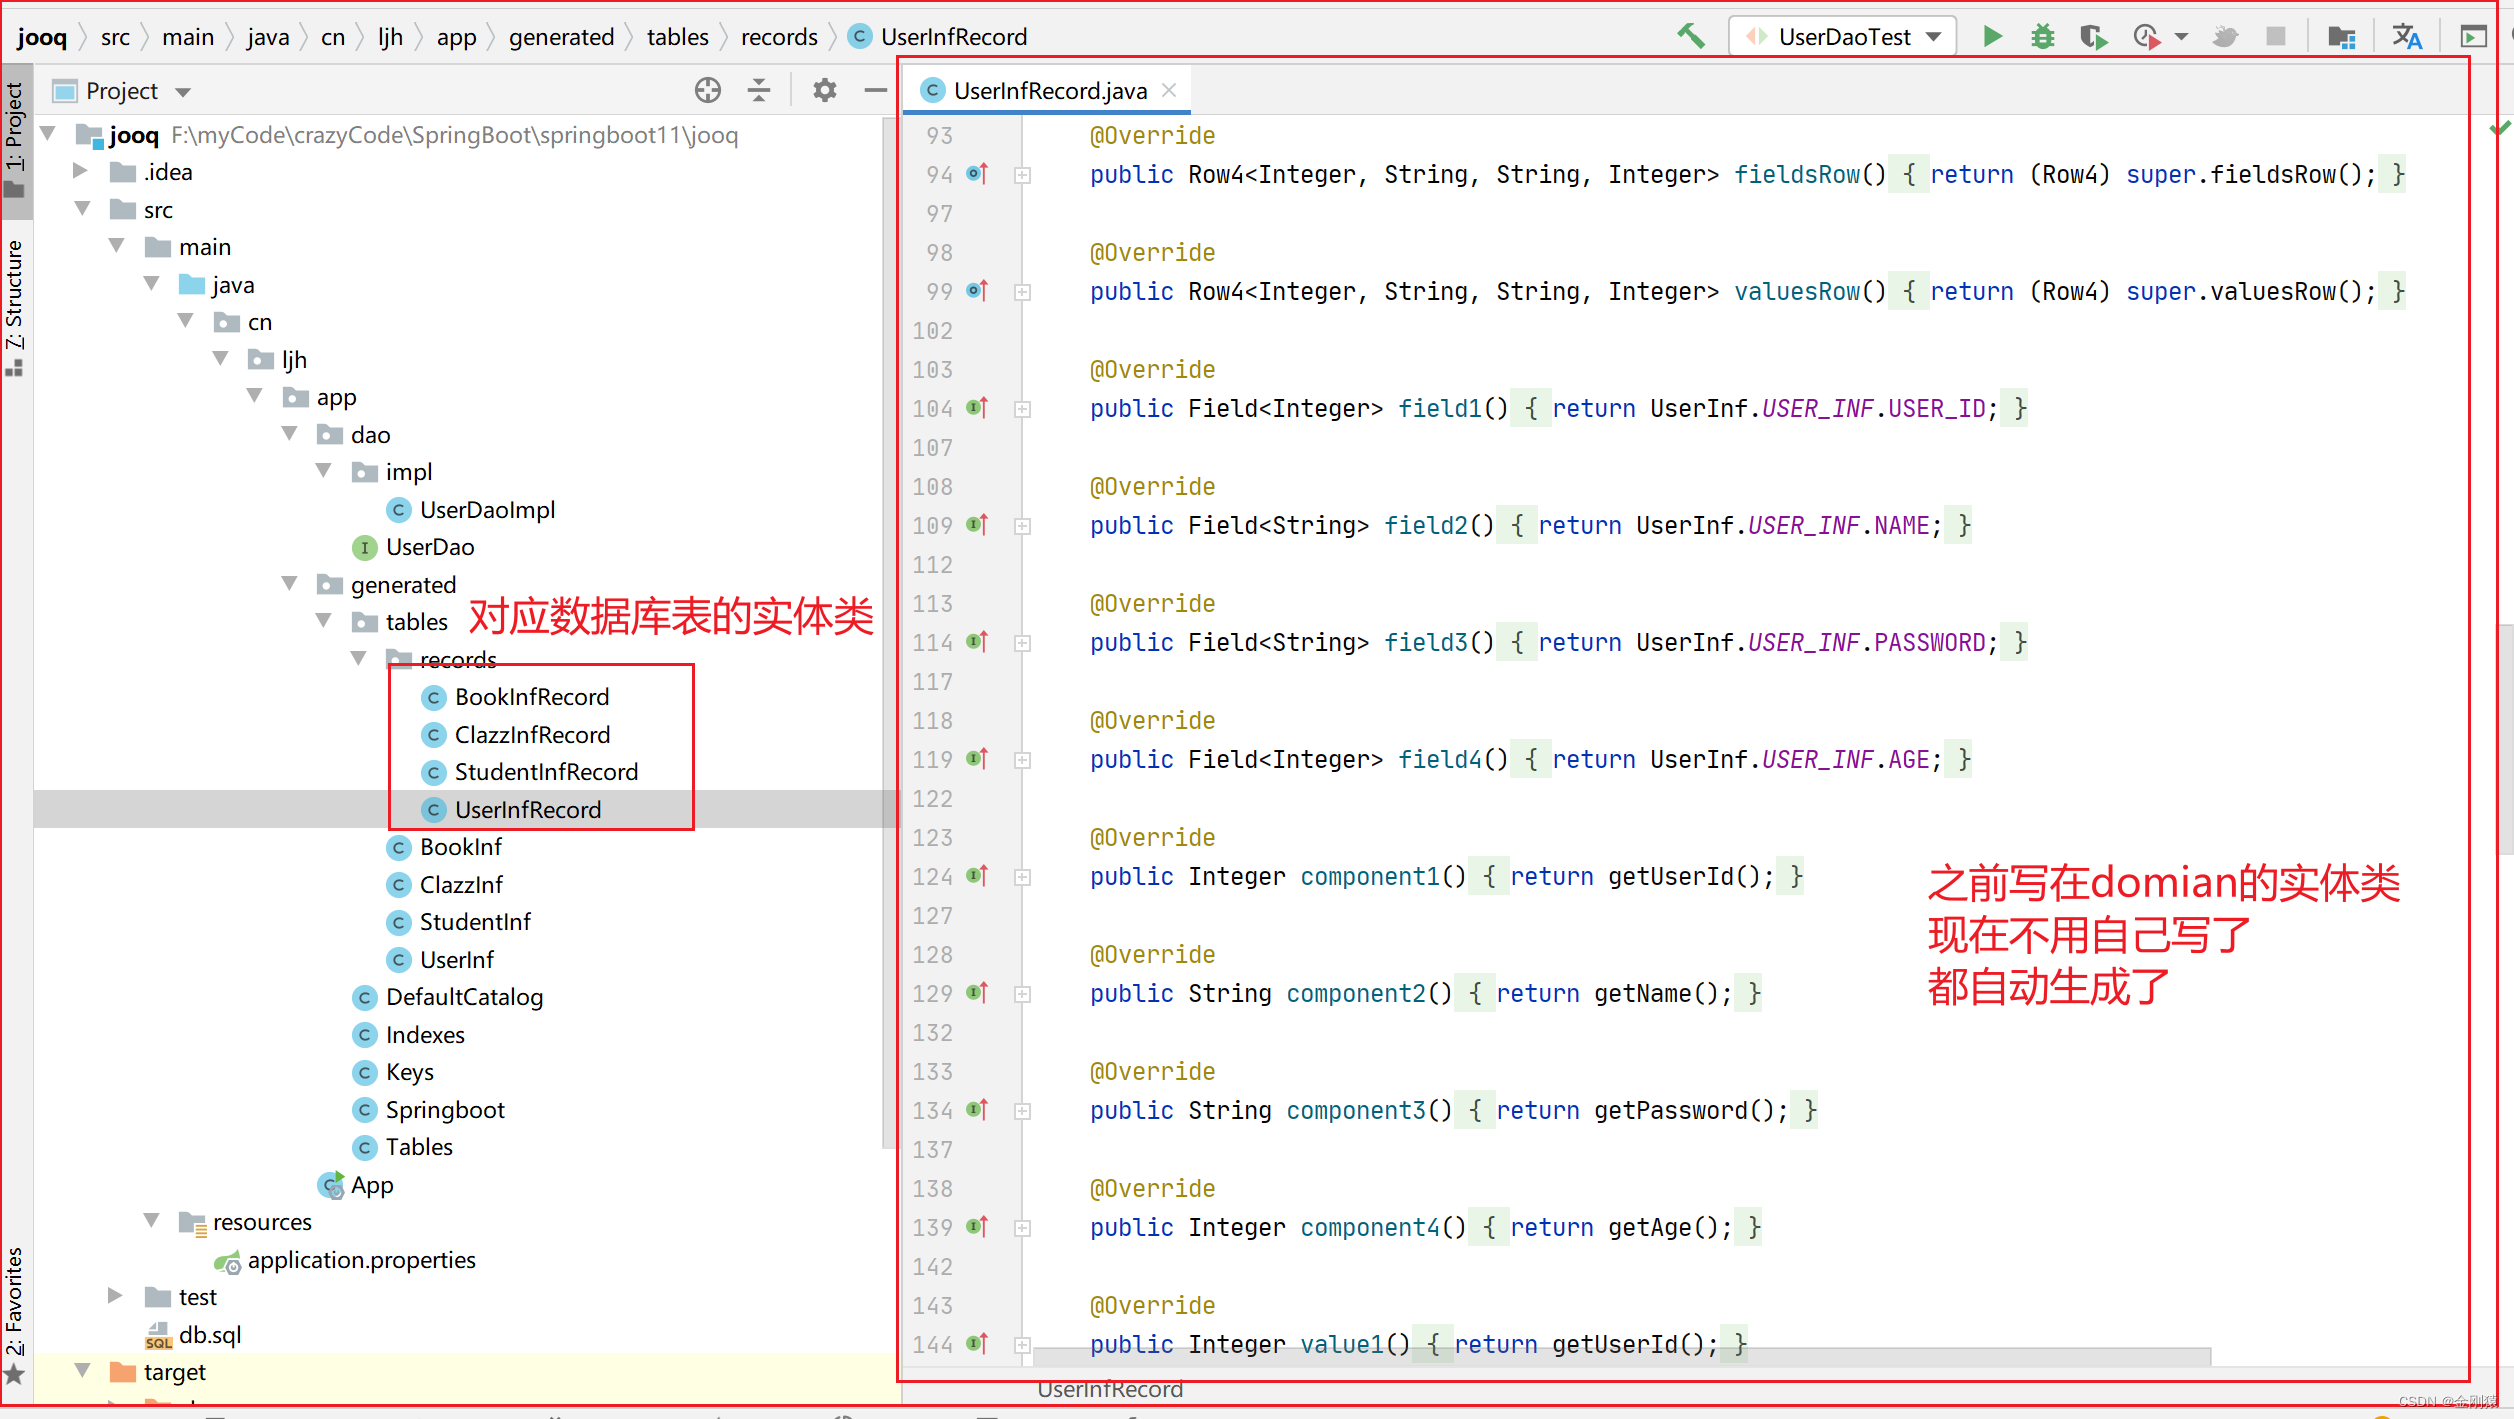Open Project panel settings gear
Image resolution: width=2514 pixels, height=1419 pixels.
(x=824, y=91)
